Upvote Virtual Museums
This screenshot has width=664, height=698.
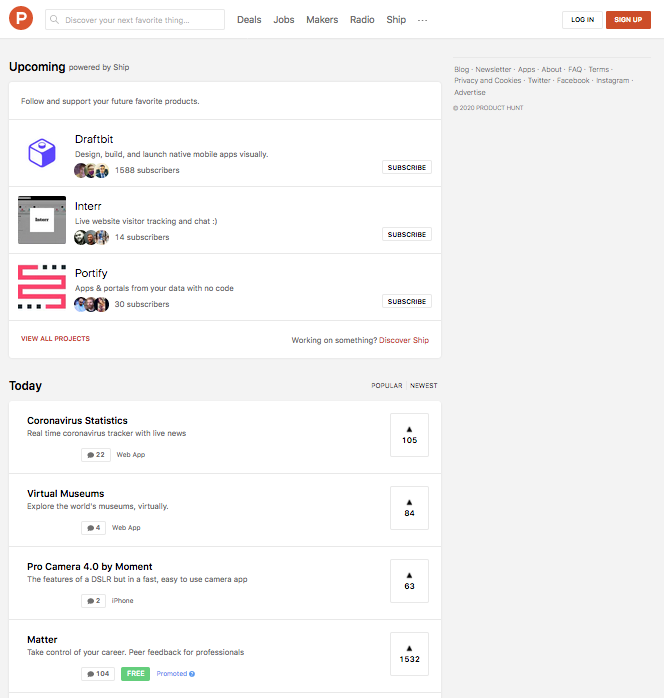[409, 508]
